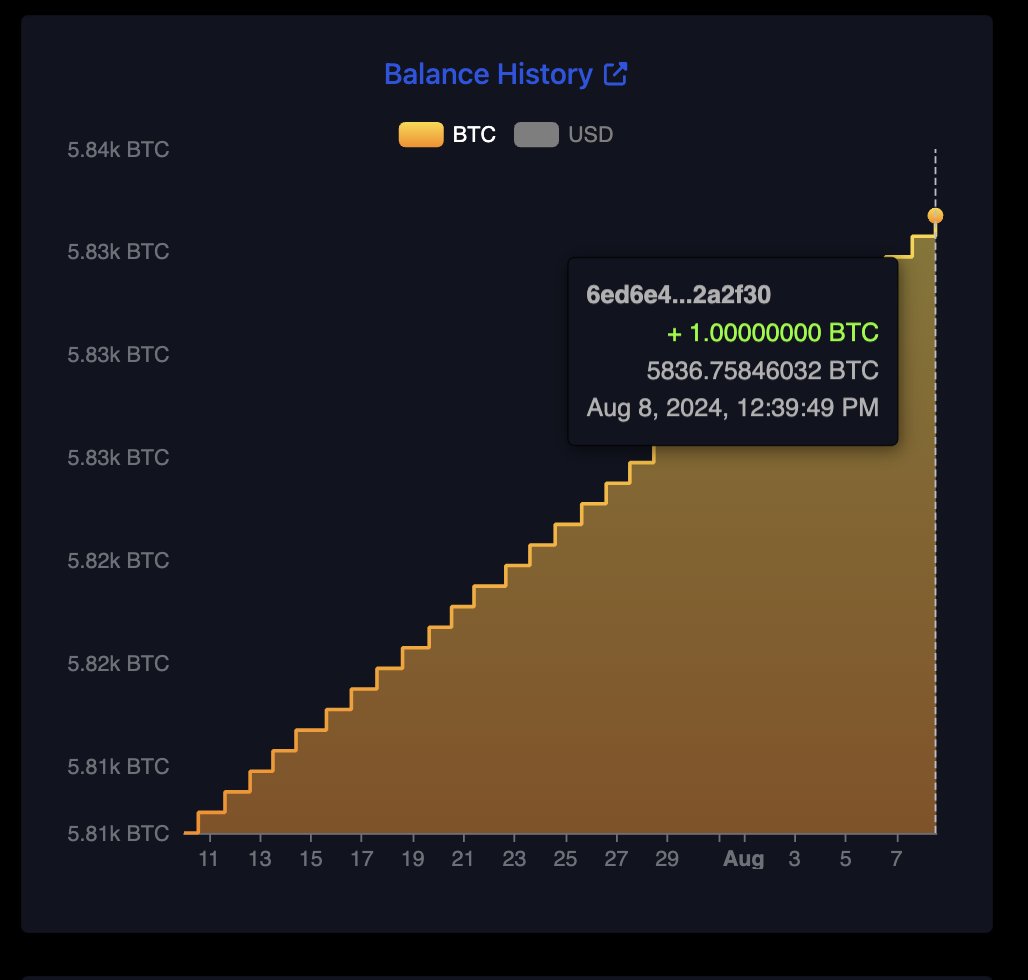Click the 19 x-axis date label

pyautogui.click(x=413, y=859)
